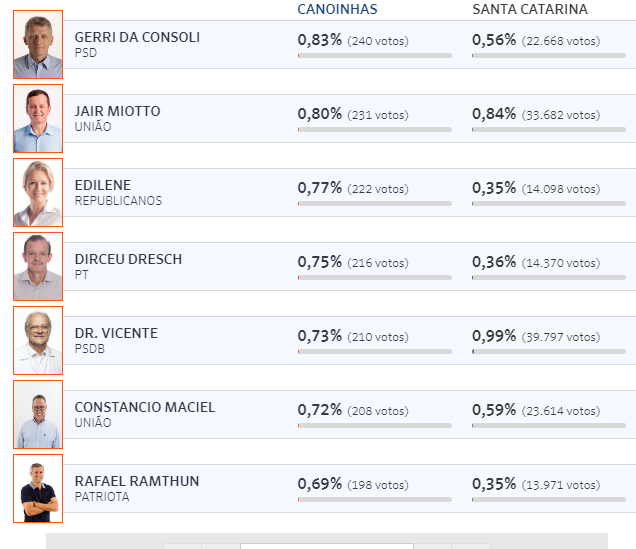Click the RAFAEL RAMTHUN name
Viewport: 636px width, 549px height.
(137, 481)
